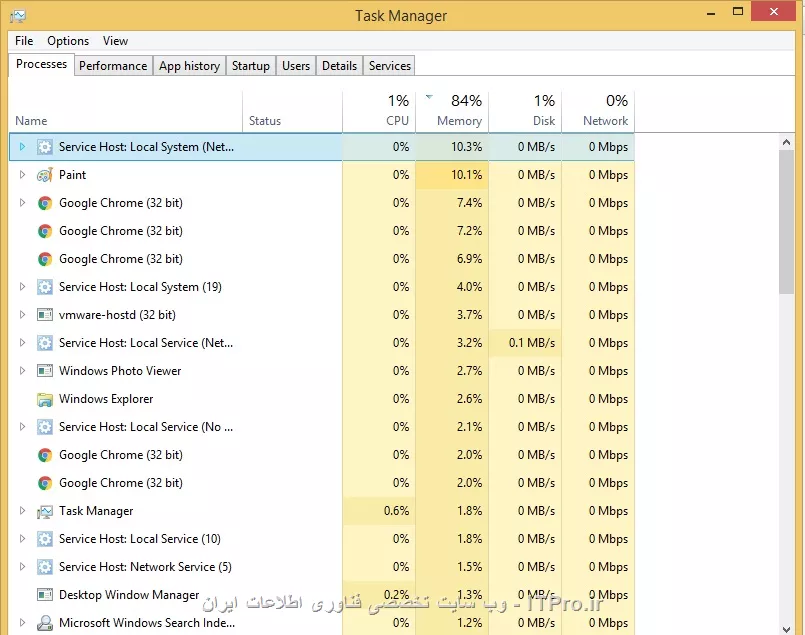Minimize the Task Manager window

coord(711,12)
